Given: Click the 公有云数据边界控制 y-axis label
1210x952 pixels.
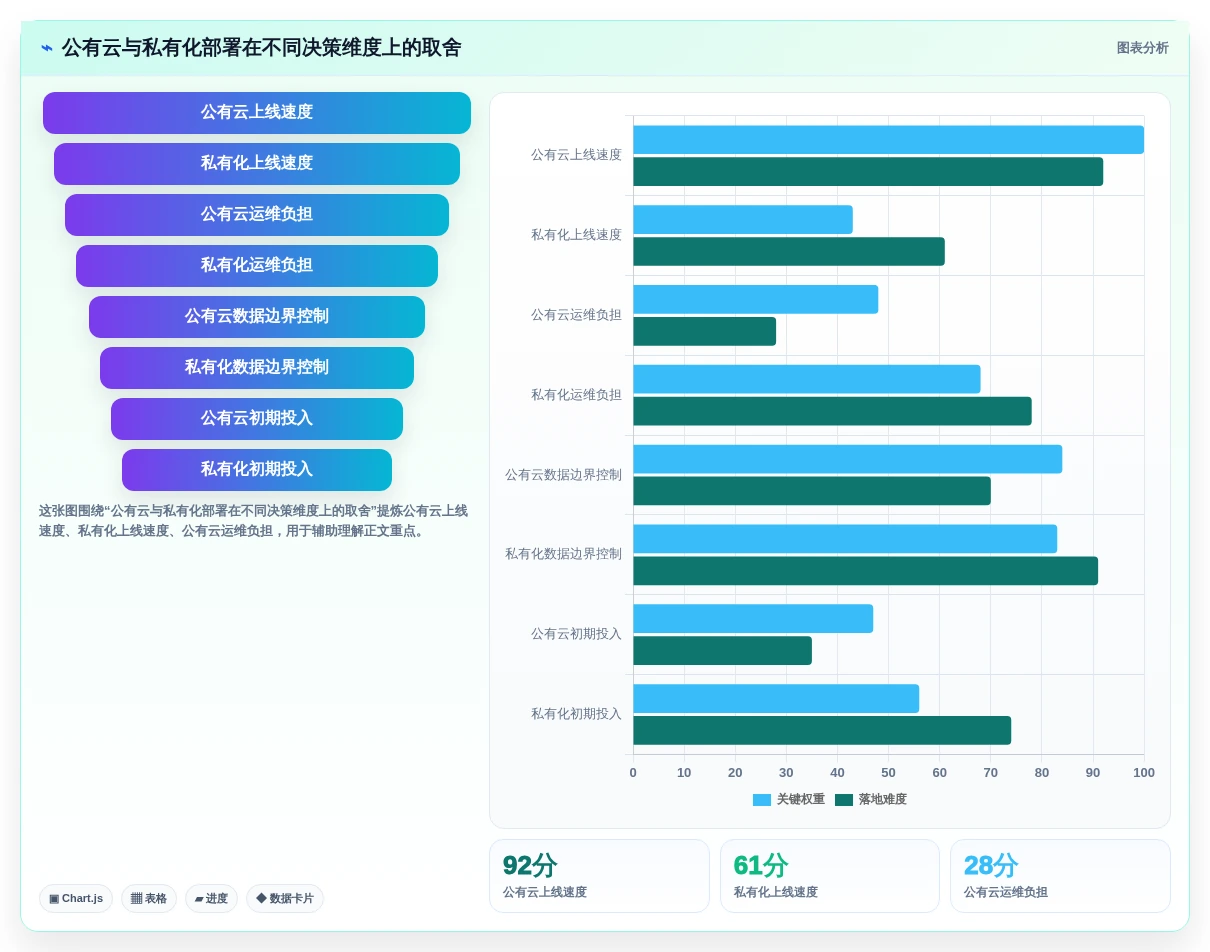Looking at the screenshot, I should (563, 475).
